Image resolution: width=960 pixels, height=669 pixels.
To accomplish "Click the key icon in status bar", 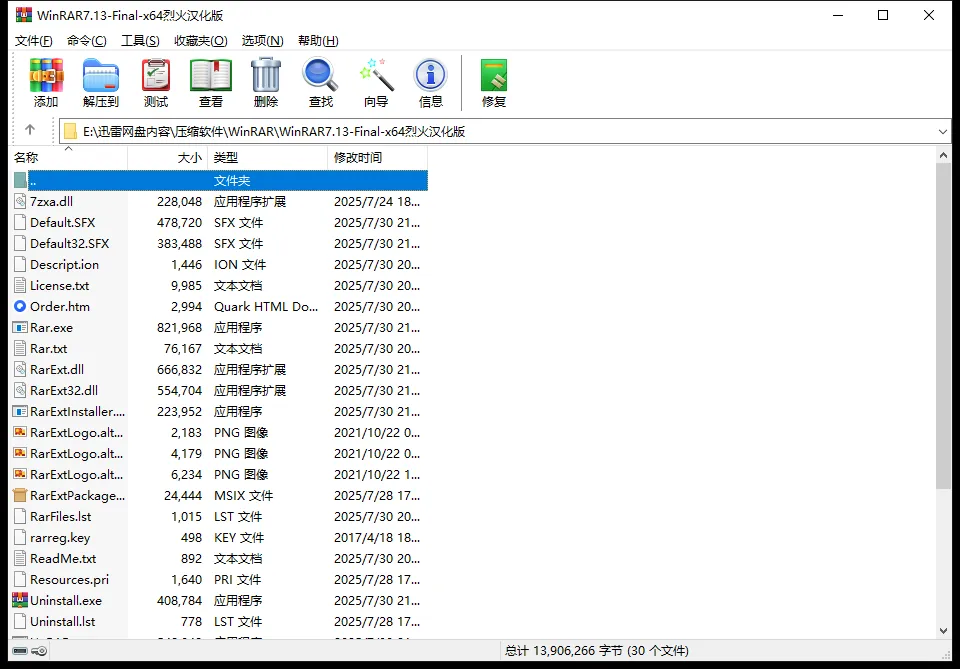I will pos(39,651).
